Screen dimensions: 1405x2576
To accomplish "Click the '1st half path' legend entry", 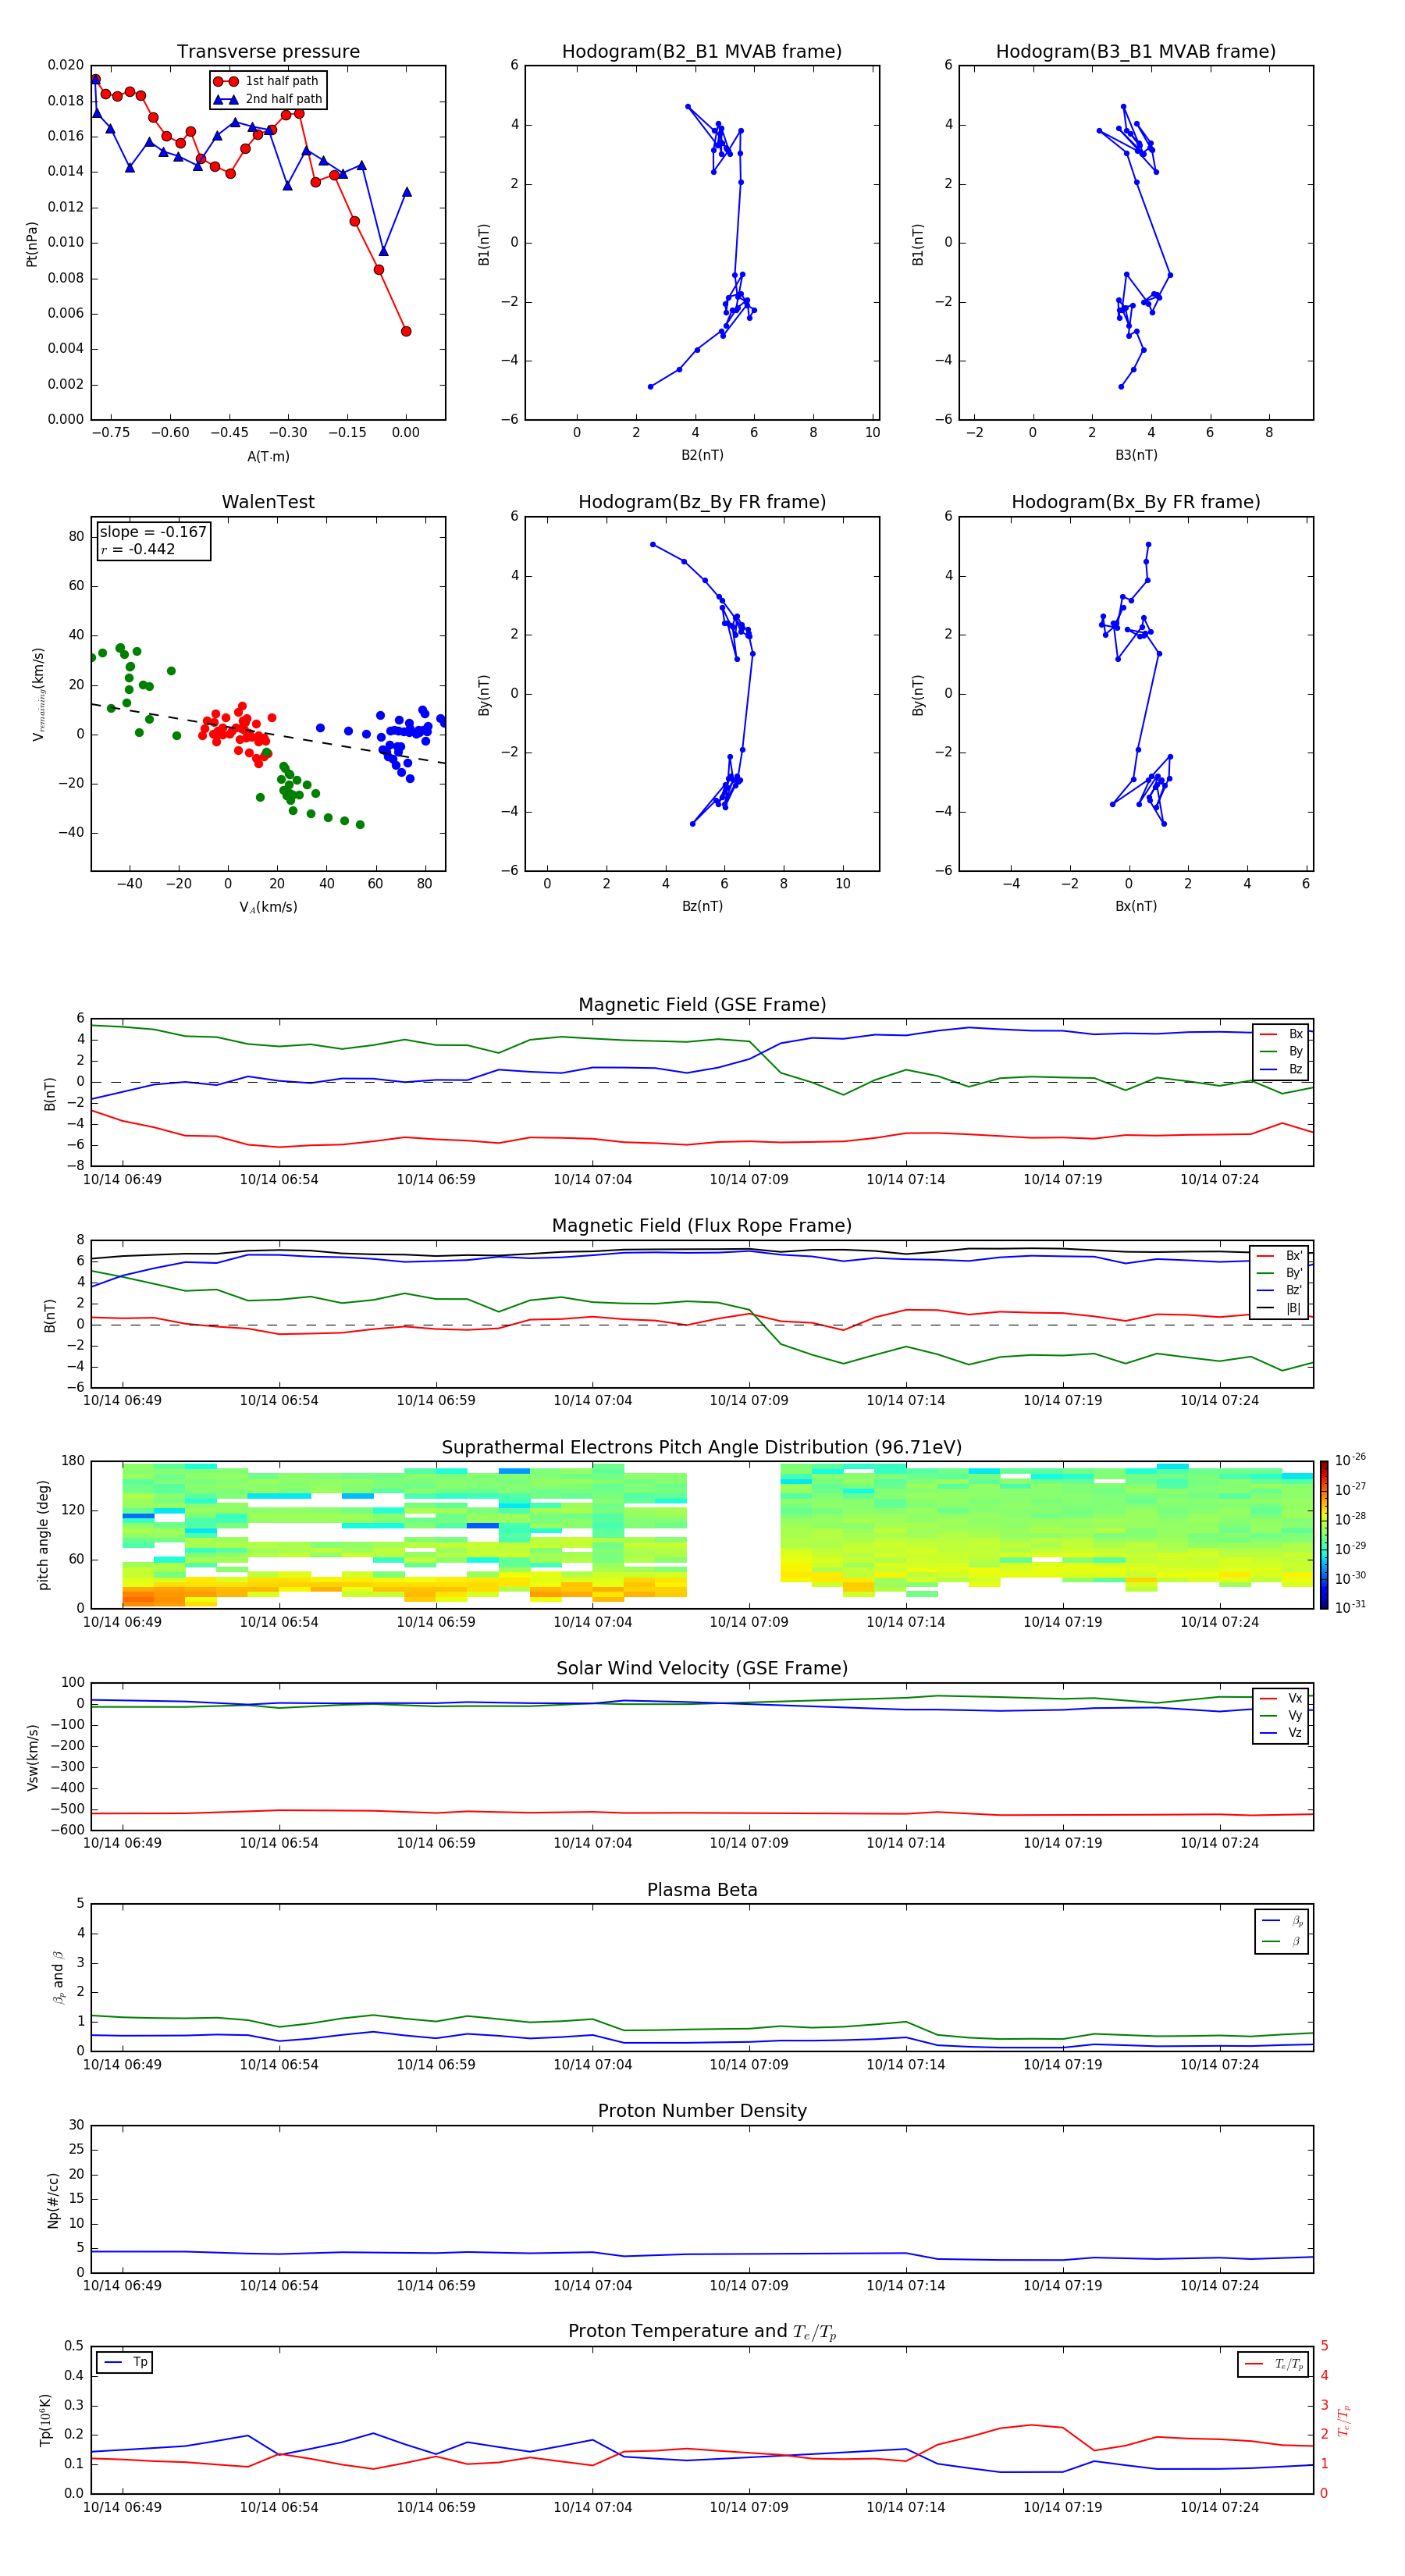I will pyautogui.click(x=267, y=81).
